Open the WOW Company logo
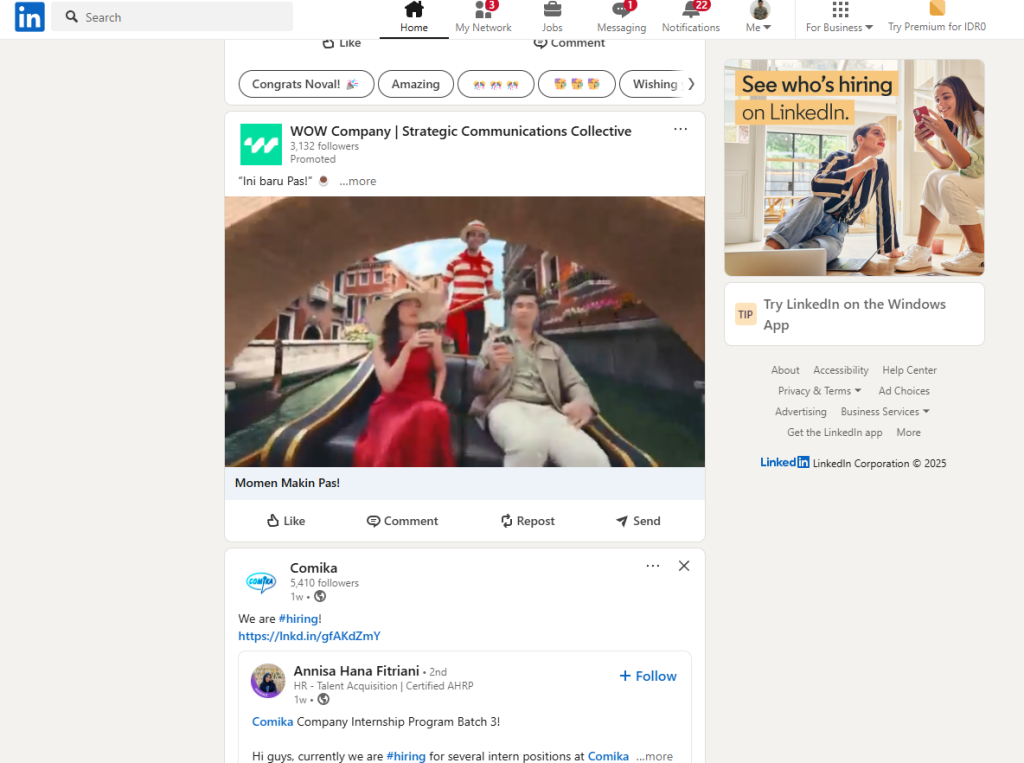The height and width of the screenshot is (763, 1024). click(261, 144)
